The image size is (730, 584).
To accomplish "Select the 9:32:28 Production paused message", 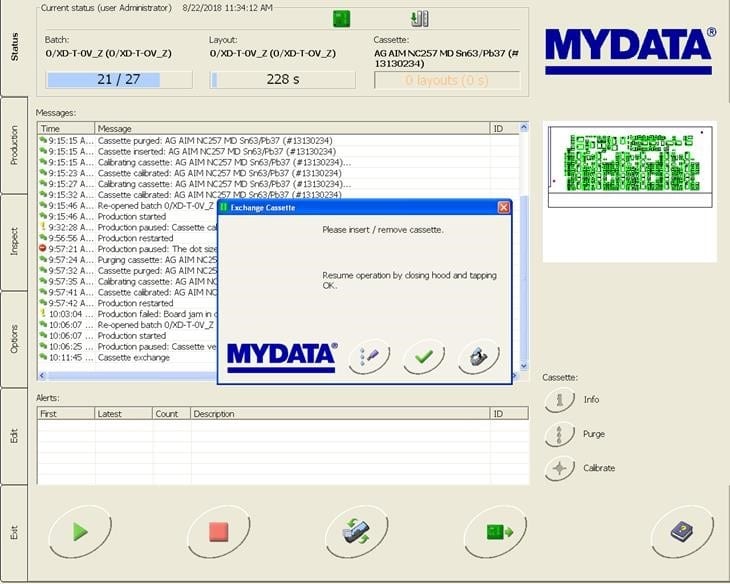I will (x=128, y=227).
